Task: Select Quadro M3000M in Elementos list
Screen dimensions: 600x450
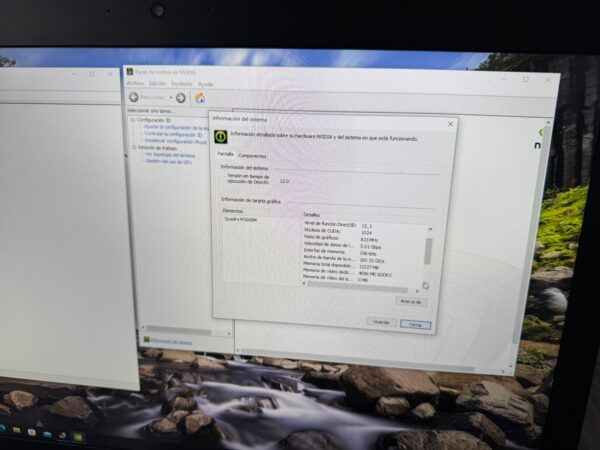Action: [241, 220]
